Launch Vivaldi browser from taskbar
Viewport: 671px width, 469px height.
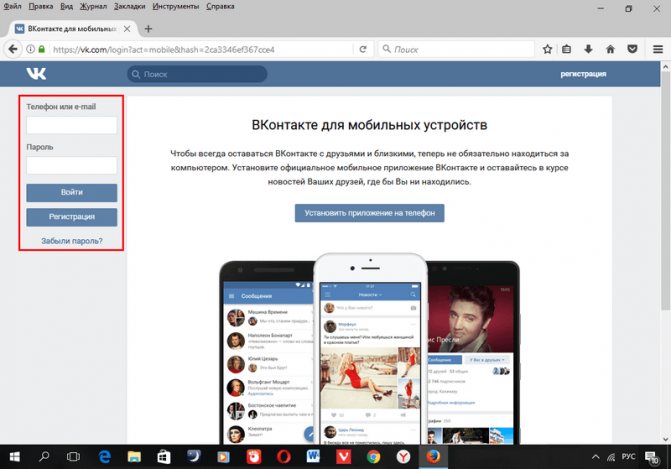coord(343,457)
